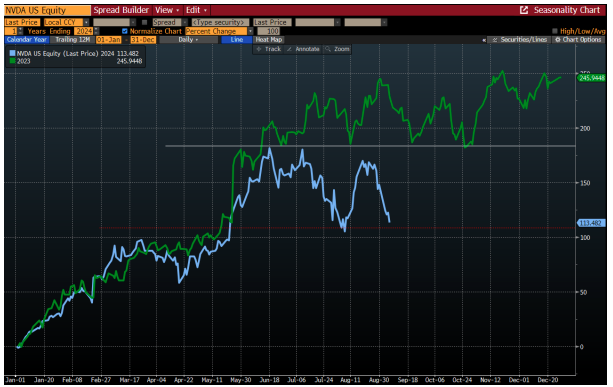Screen dimensions: 613x387
Task: Click the 200 y-axis label
Action: pyautogui.click(x=585, y=128)
